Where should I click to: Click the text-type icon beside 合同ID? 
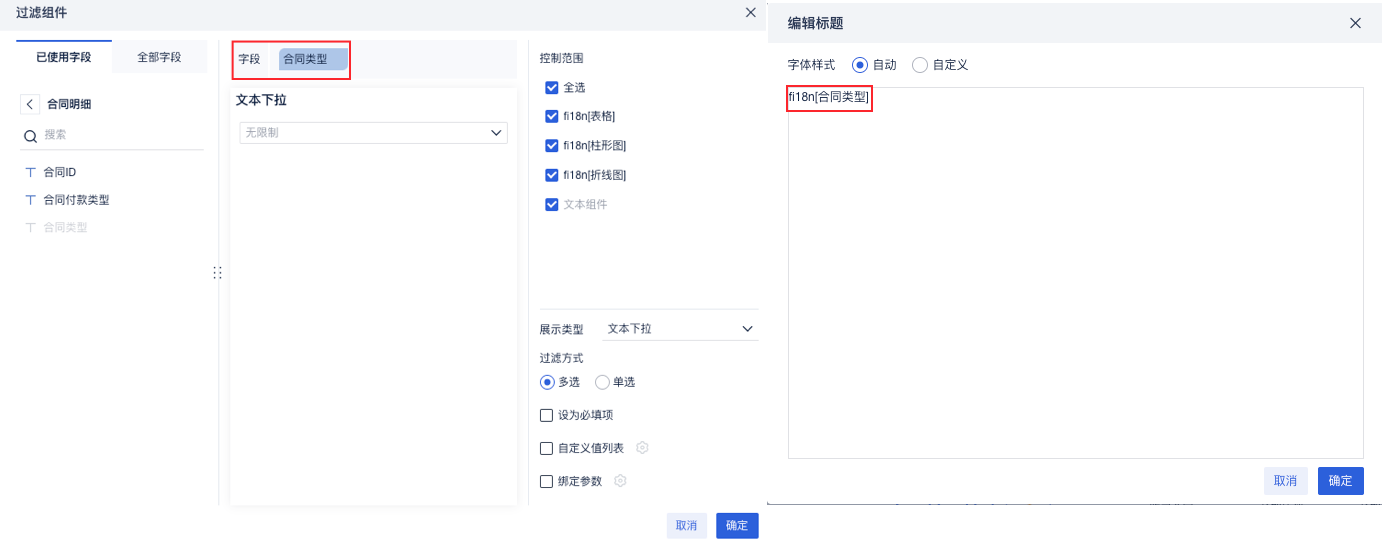pyautogui.click(x=30, y=172)
